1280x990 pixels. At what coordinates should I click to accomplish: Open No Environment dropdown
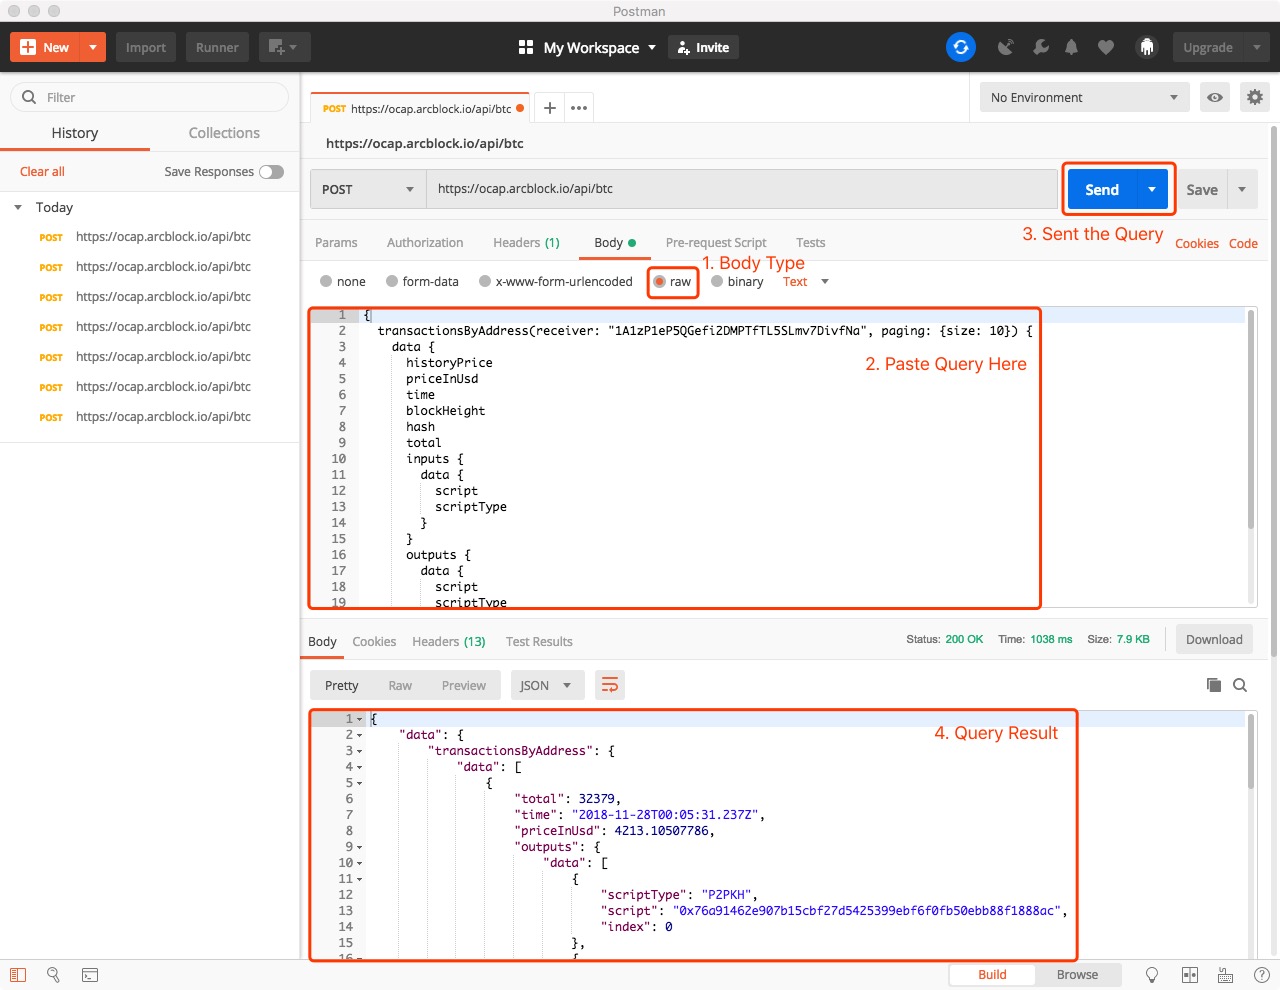[x=1084, y=97]
